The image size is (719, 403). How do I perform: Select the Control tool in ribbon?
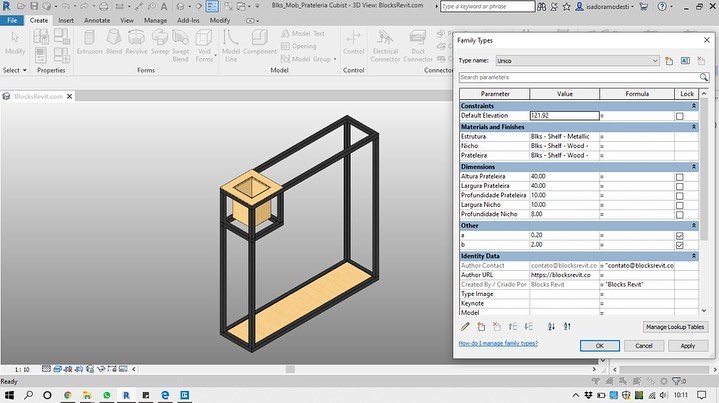click(x=354, y=42)
